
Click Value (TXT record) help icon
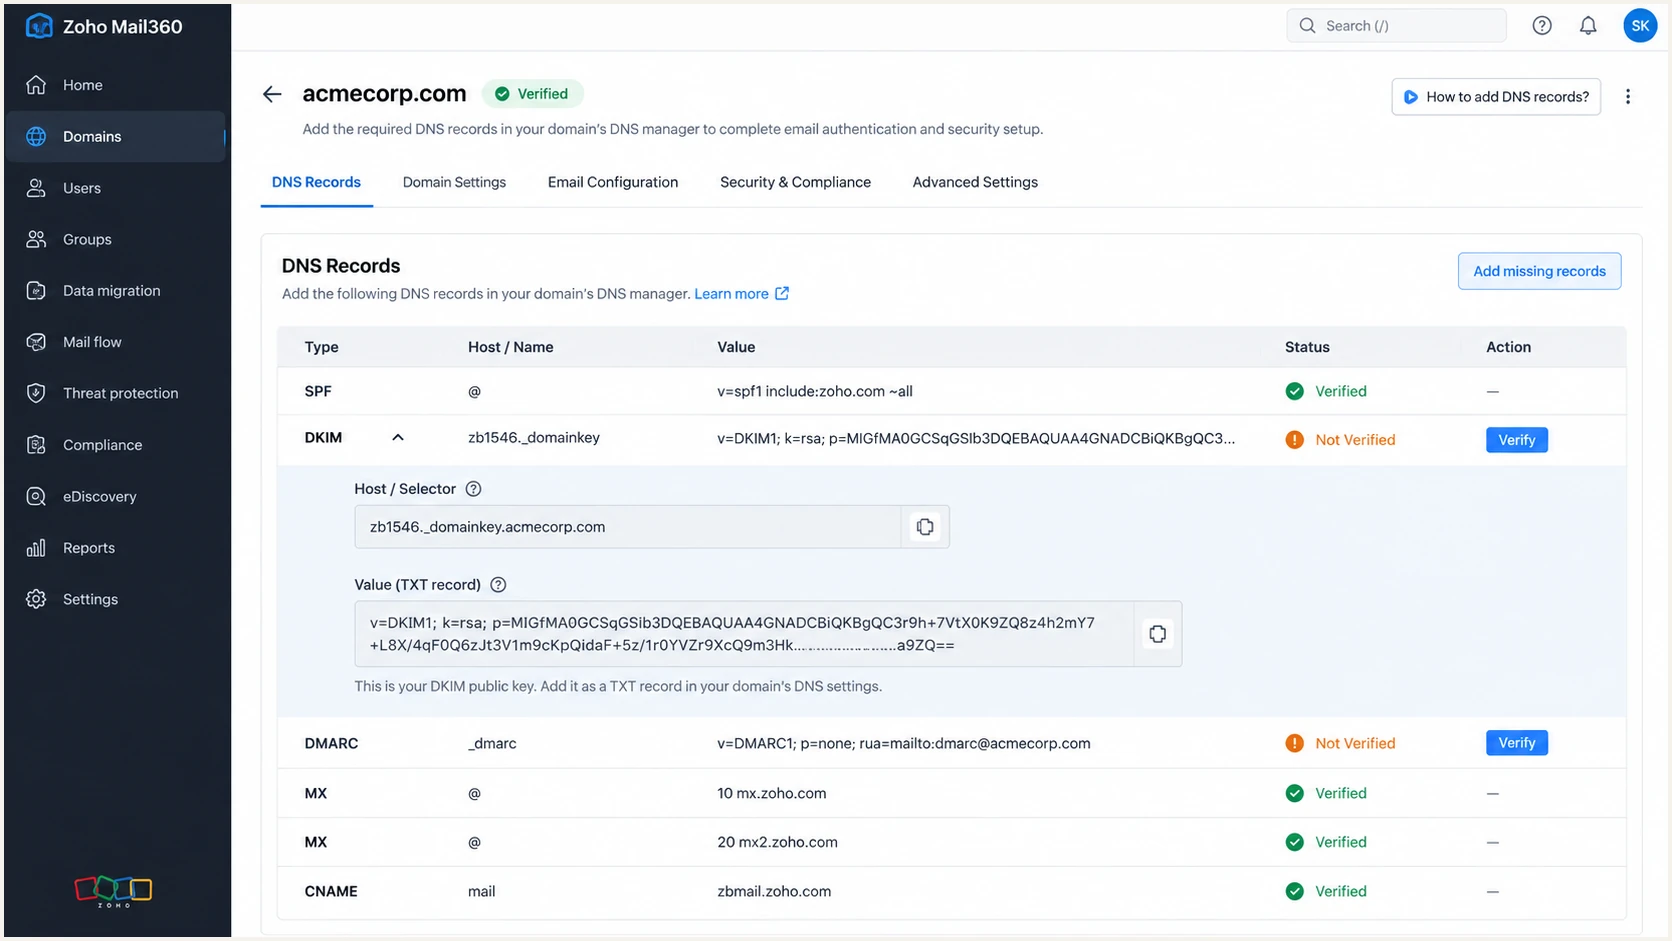tap(498, 585)
